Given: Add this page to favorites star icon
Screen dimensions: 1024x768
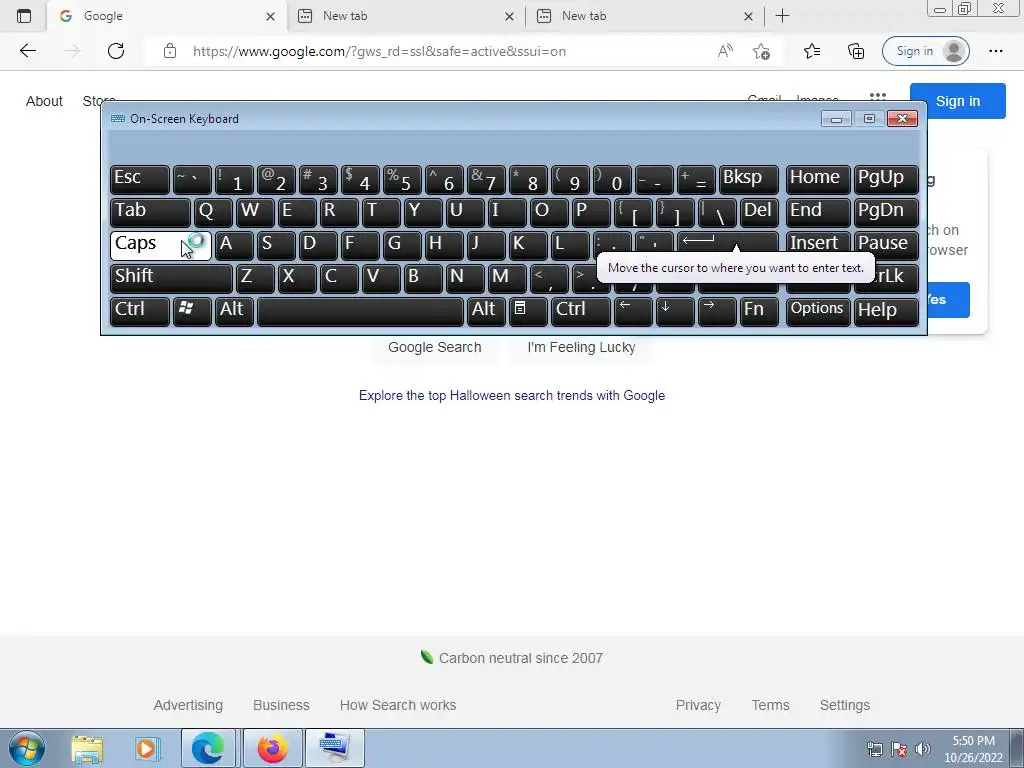Looking at the screenshot, I should 761,51.
